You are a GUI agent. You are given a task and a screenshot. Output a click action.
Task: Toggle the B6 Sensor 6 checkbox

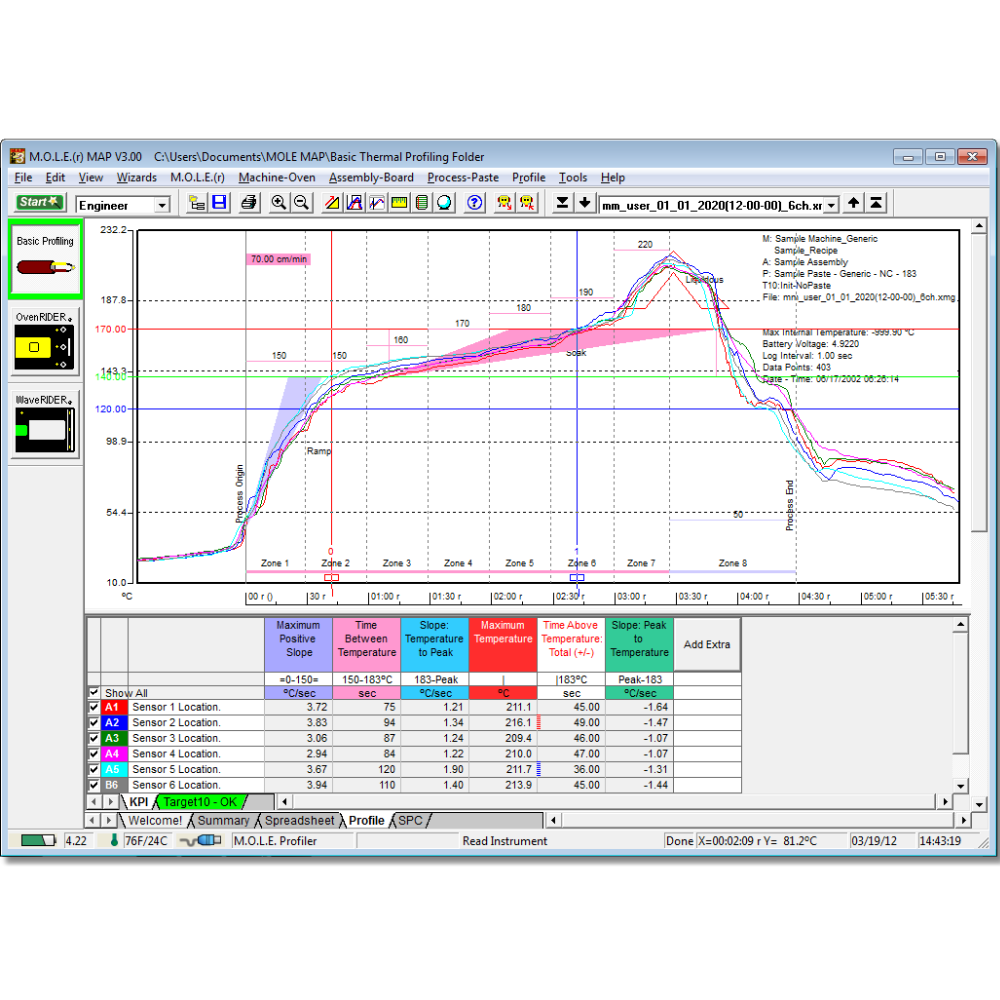[94, 785]
